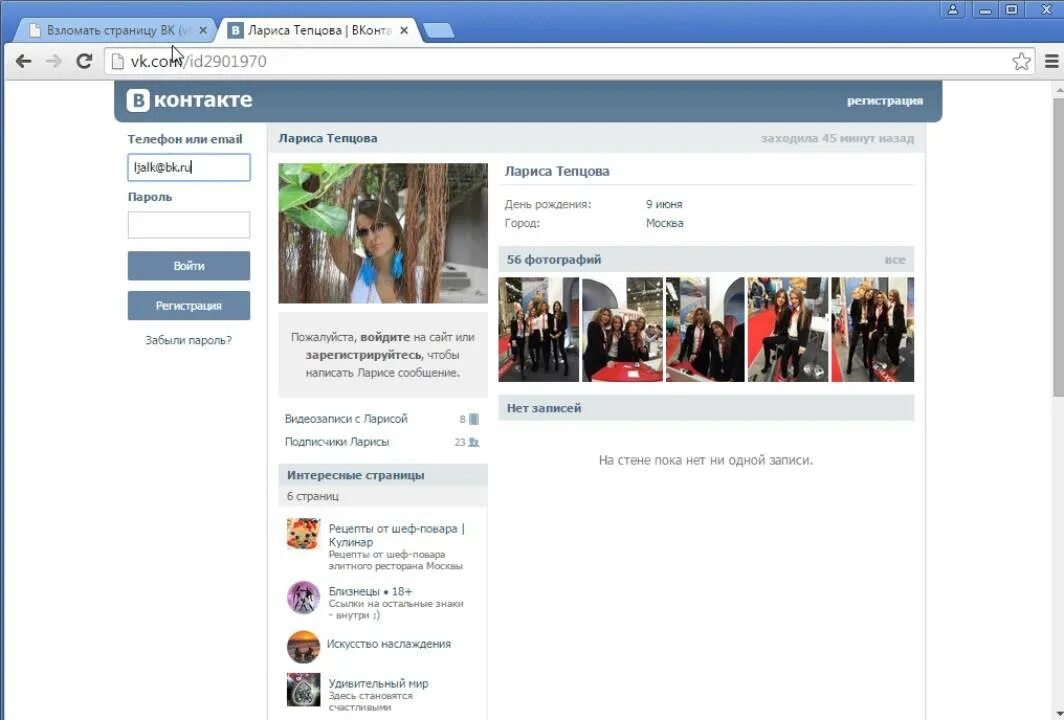Click the Пароль password field

click(189, 225)
